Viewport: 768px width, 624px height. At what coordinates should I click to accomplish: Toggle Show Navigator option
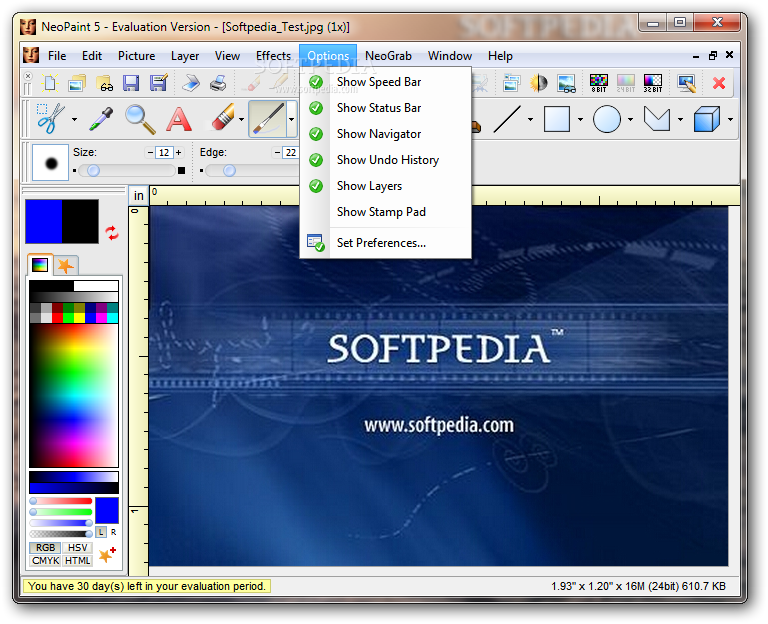coord(385,134)
